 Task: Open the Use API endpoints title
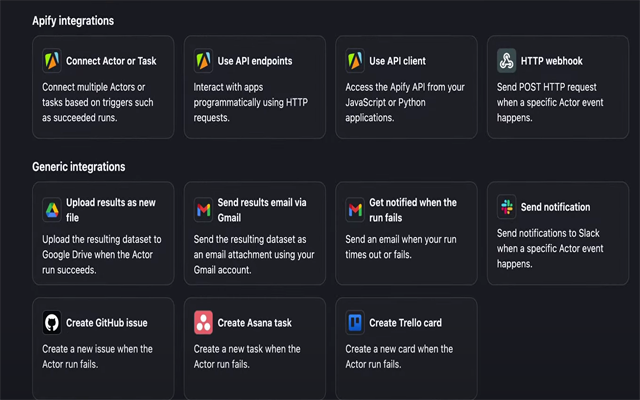(x=255, y=61)
